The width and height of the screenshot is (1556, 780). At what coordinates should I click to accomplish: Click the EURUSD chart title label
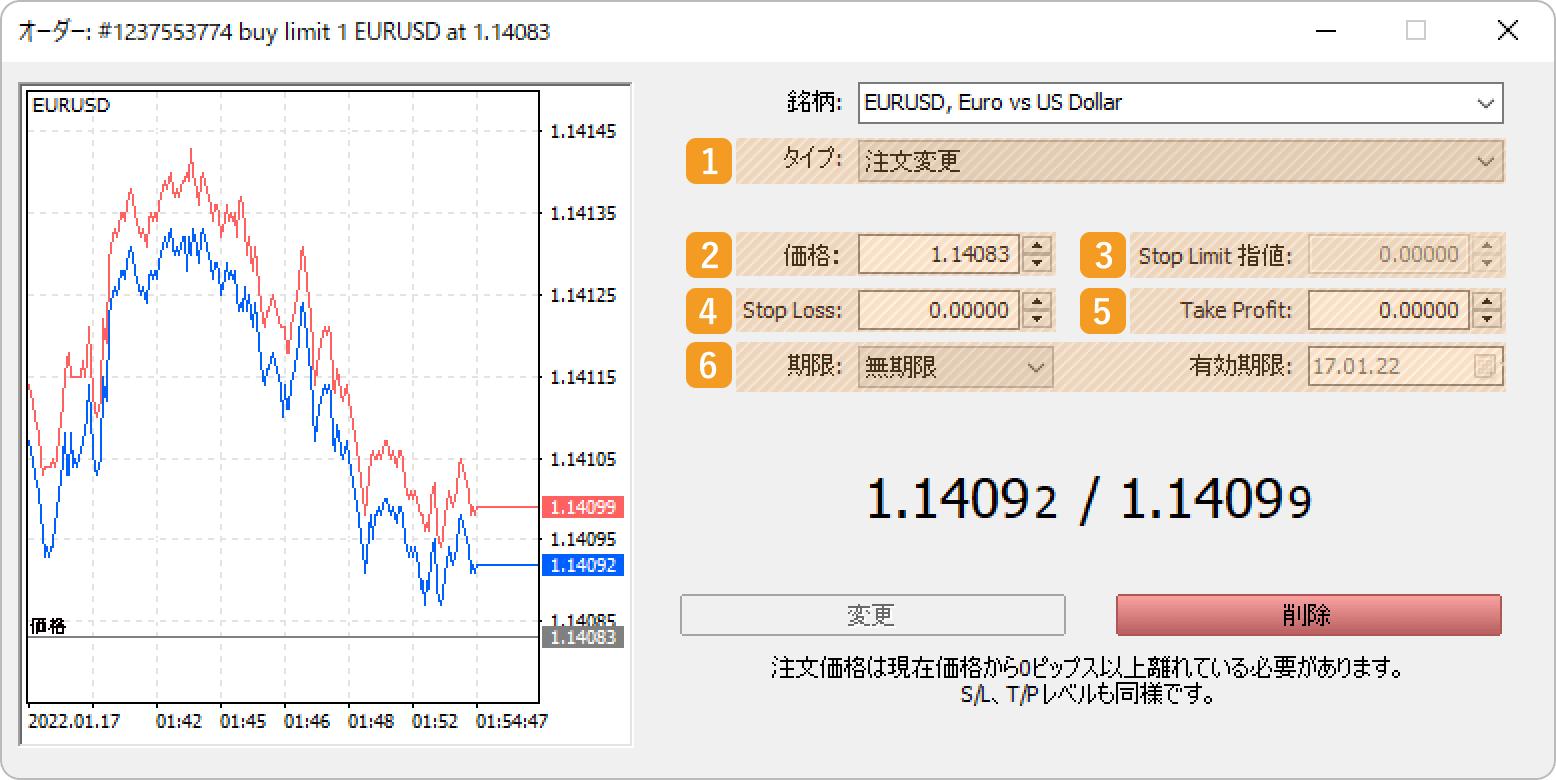[71, 104]
